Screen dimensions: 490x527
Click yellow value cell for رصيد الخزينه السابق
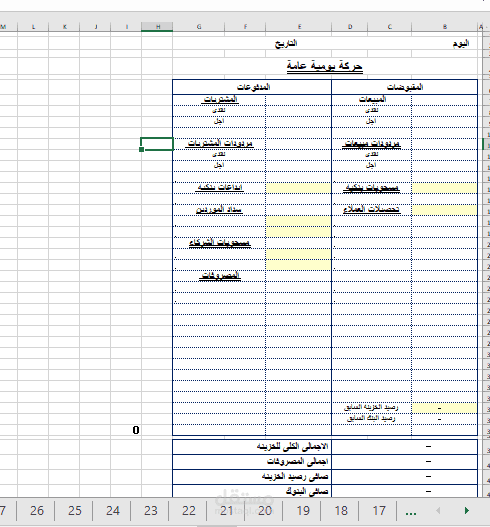(444, 408)
